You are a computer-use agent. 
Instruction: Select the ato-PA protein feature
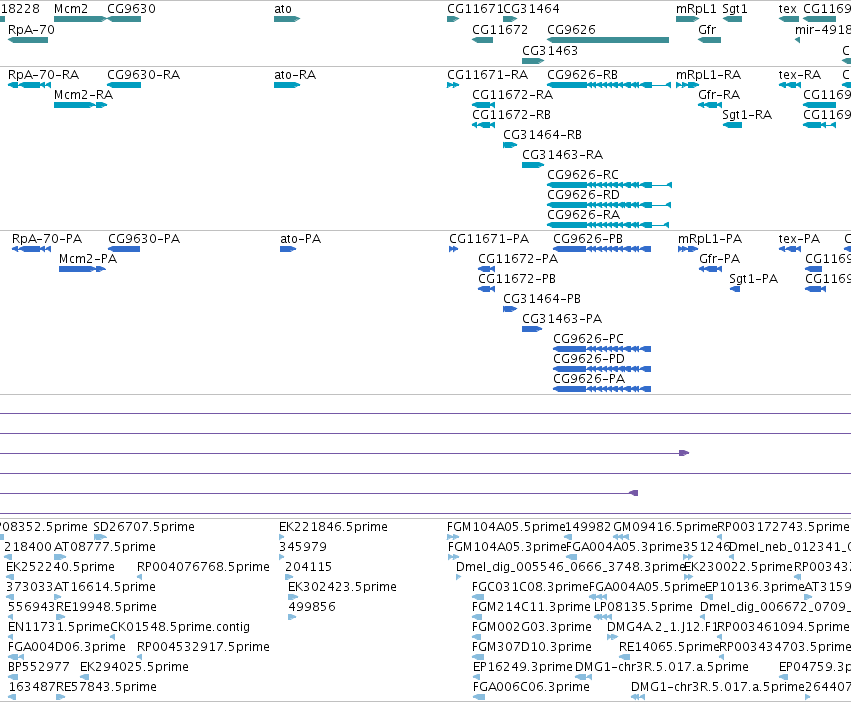(x=288, y=249)
